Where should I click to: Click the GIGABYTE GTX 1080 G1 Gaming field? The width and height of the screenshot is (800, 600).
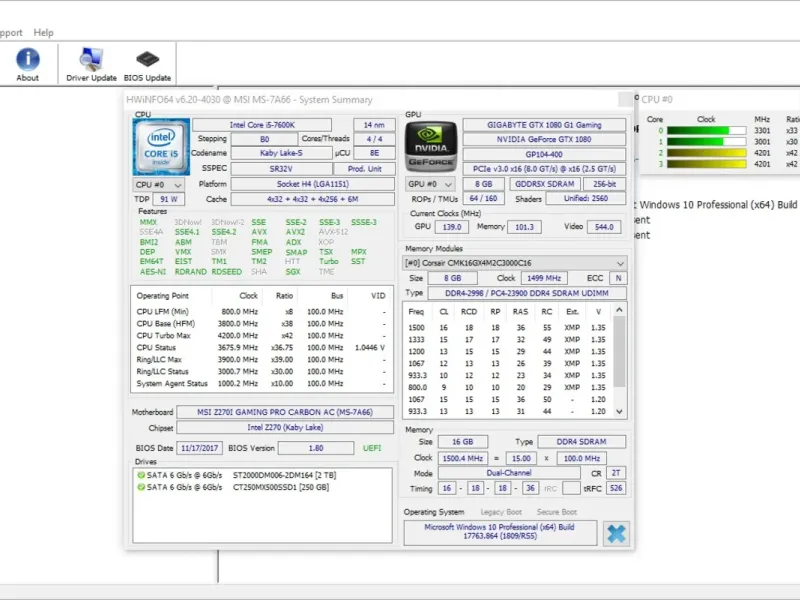pyautogui.click(x=544, y=125)
